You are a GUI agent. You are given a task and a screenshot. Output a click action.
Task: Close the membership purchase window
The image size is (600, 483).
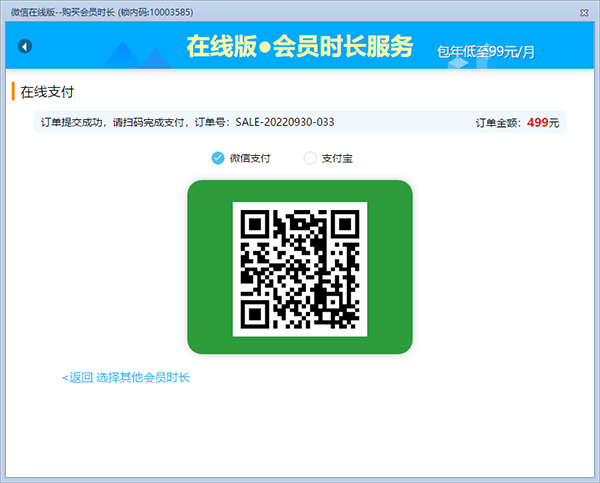click(x=585, y=10)
